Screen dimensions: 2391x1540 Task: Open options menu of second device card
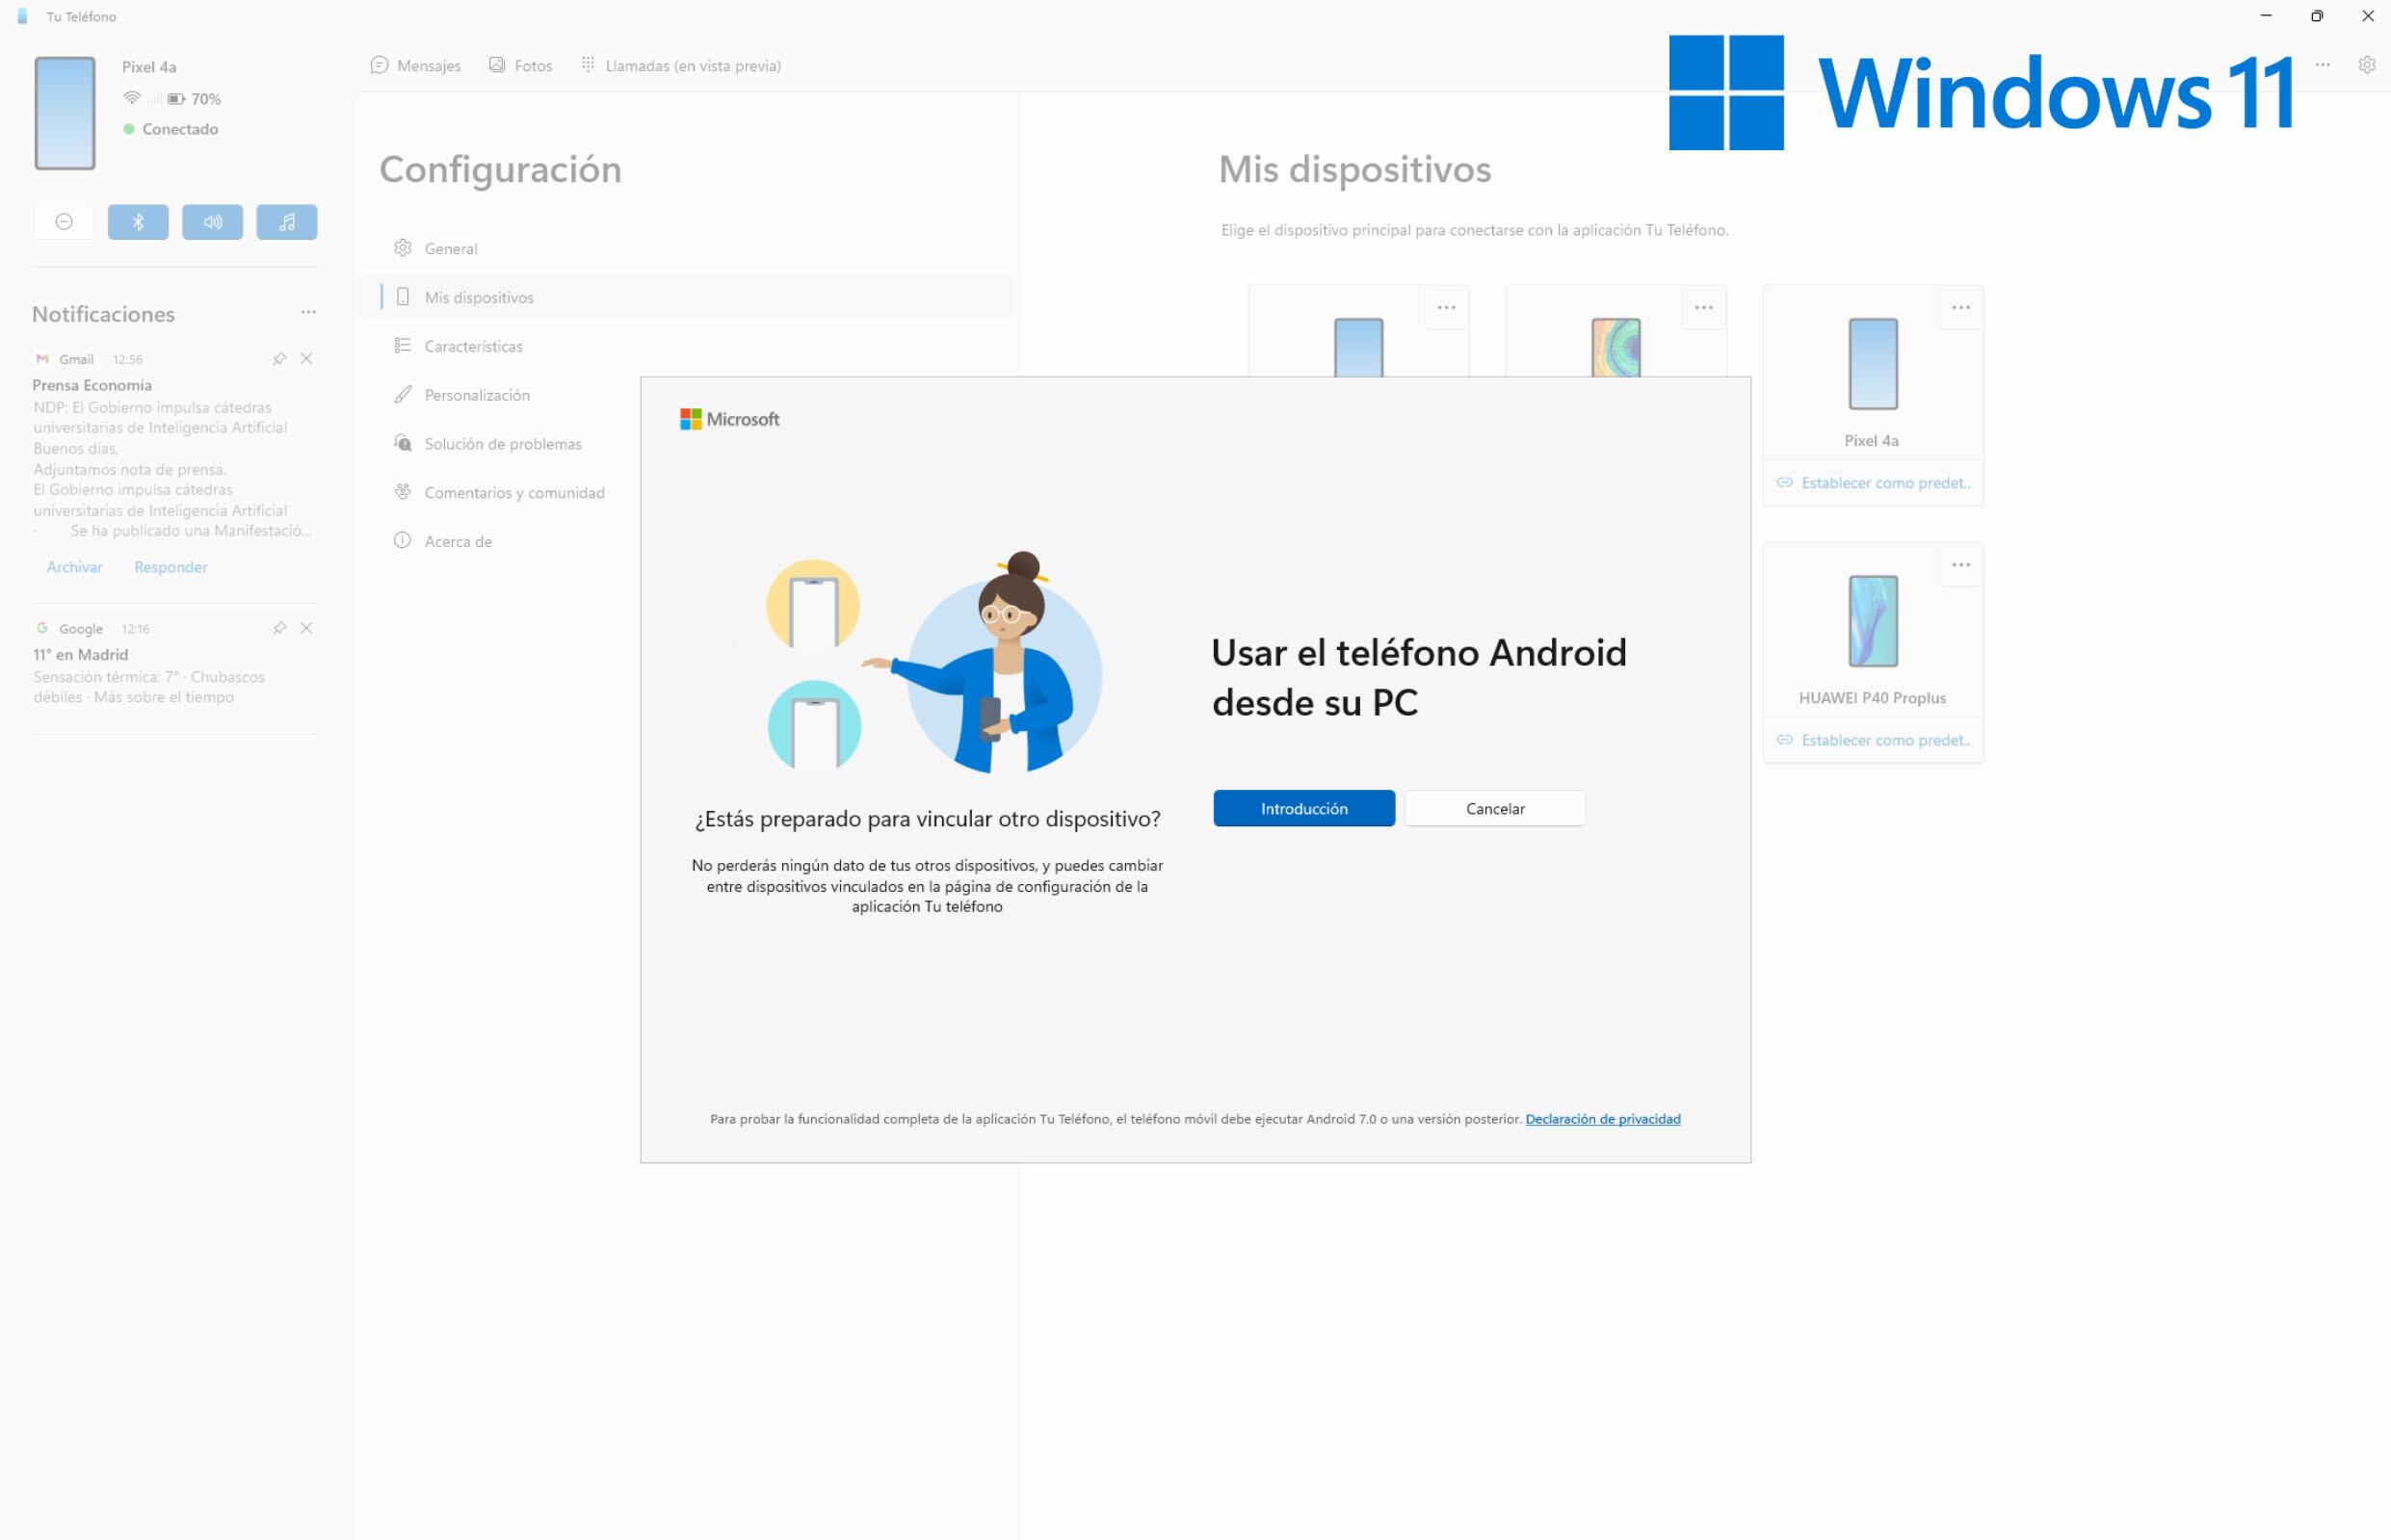click(1703, 308)
